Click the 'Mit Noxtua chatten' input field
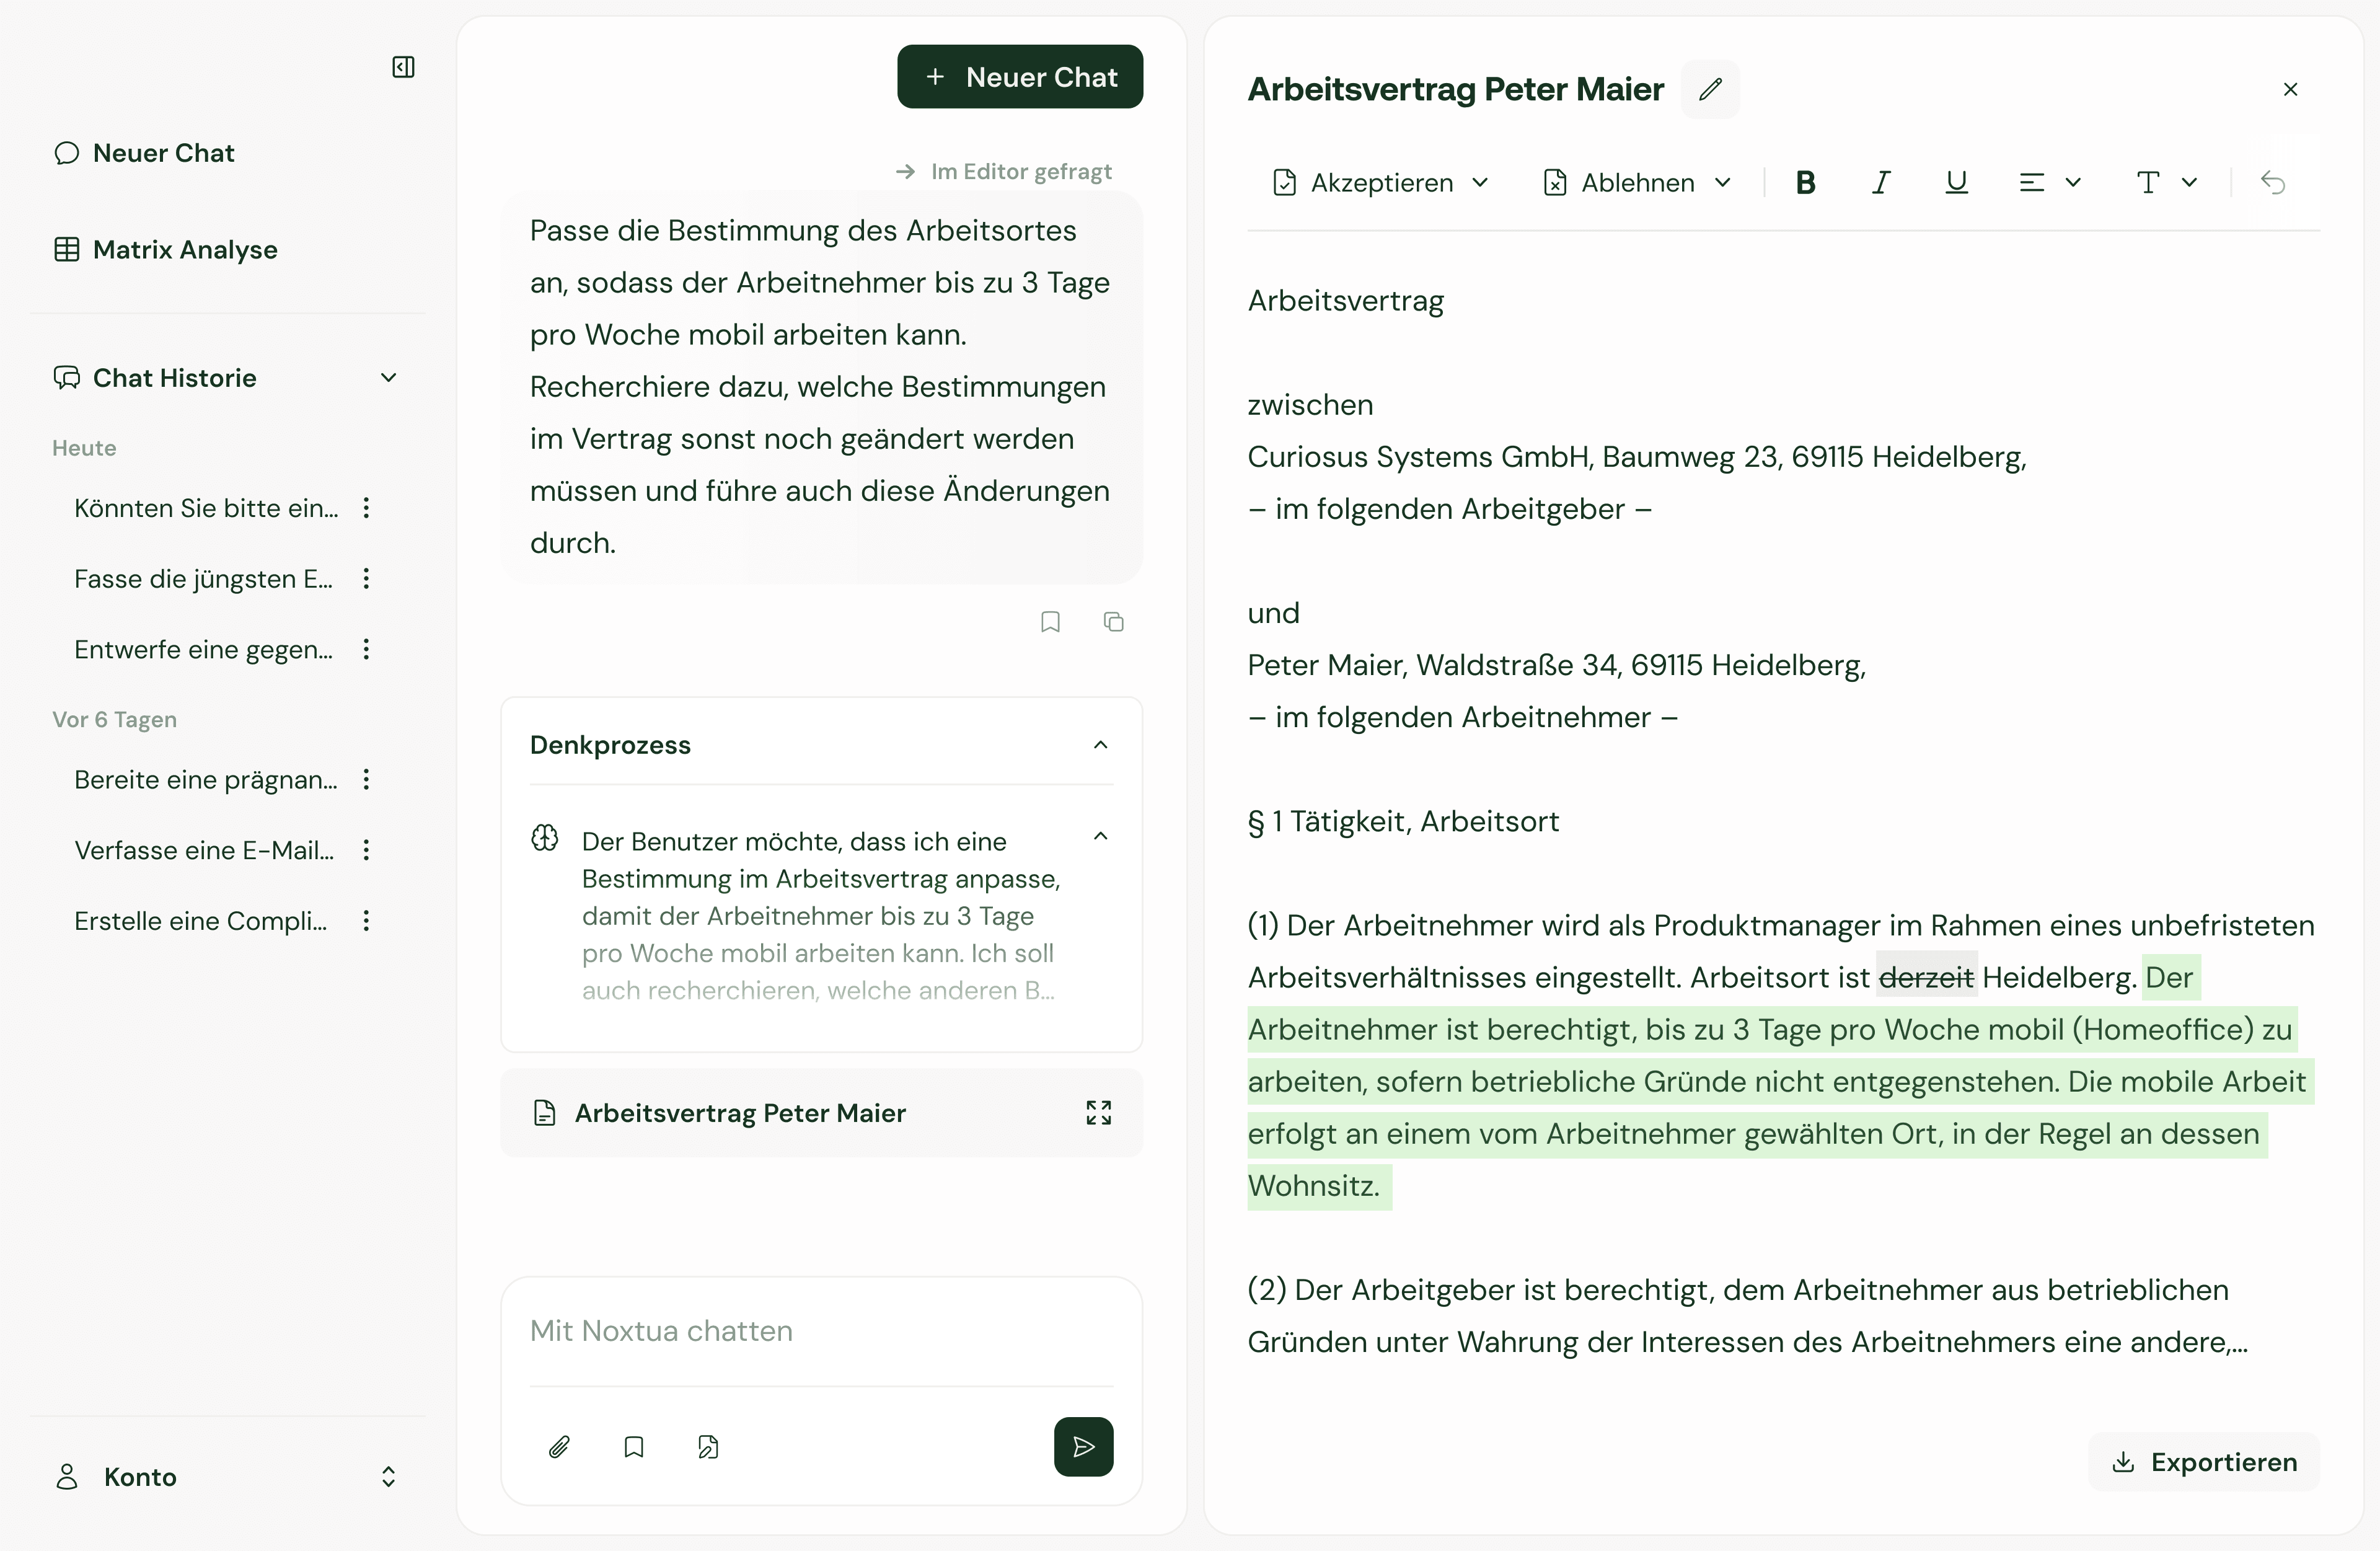The image size is (2380, 1551). (821, 1330)
